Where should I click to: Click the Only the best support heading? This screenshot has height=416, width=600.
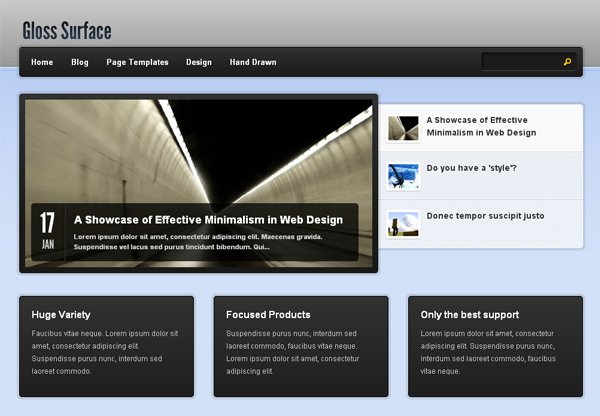(470, 315)
